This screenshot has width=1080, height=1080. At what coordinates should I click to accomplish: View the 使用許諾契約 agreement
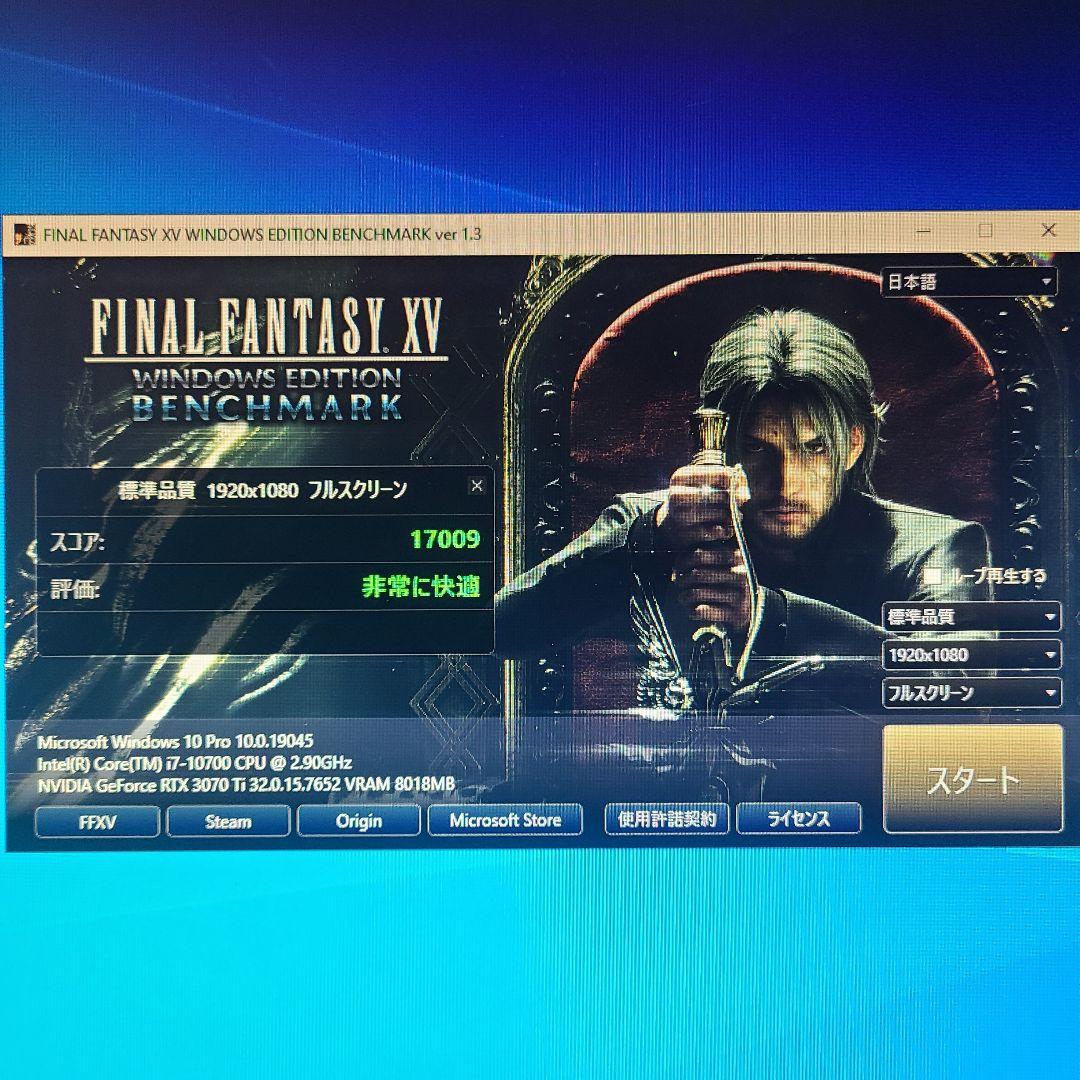click(x=667, y=818)
